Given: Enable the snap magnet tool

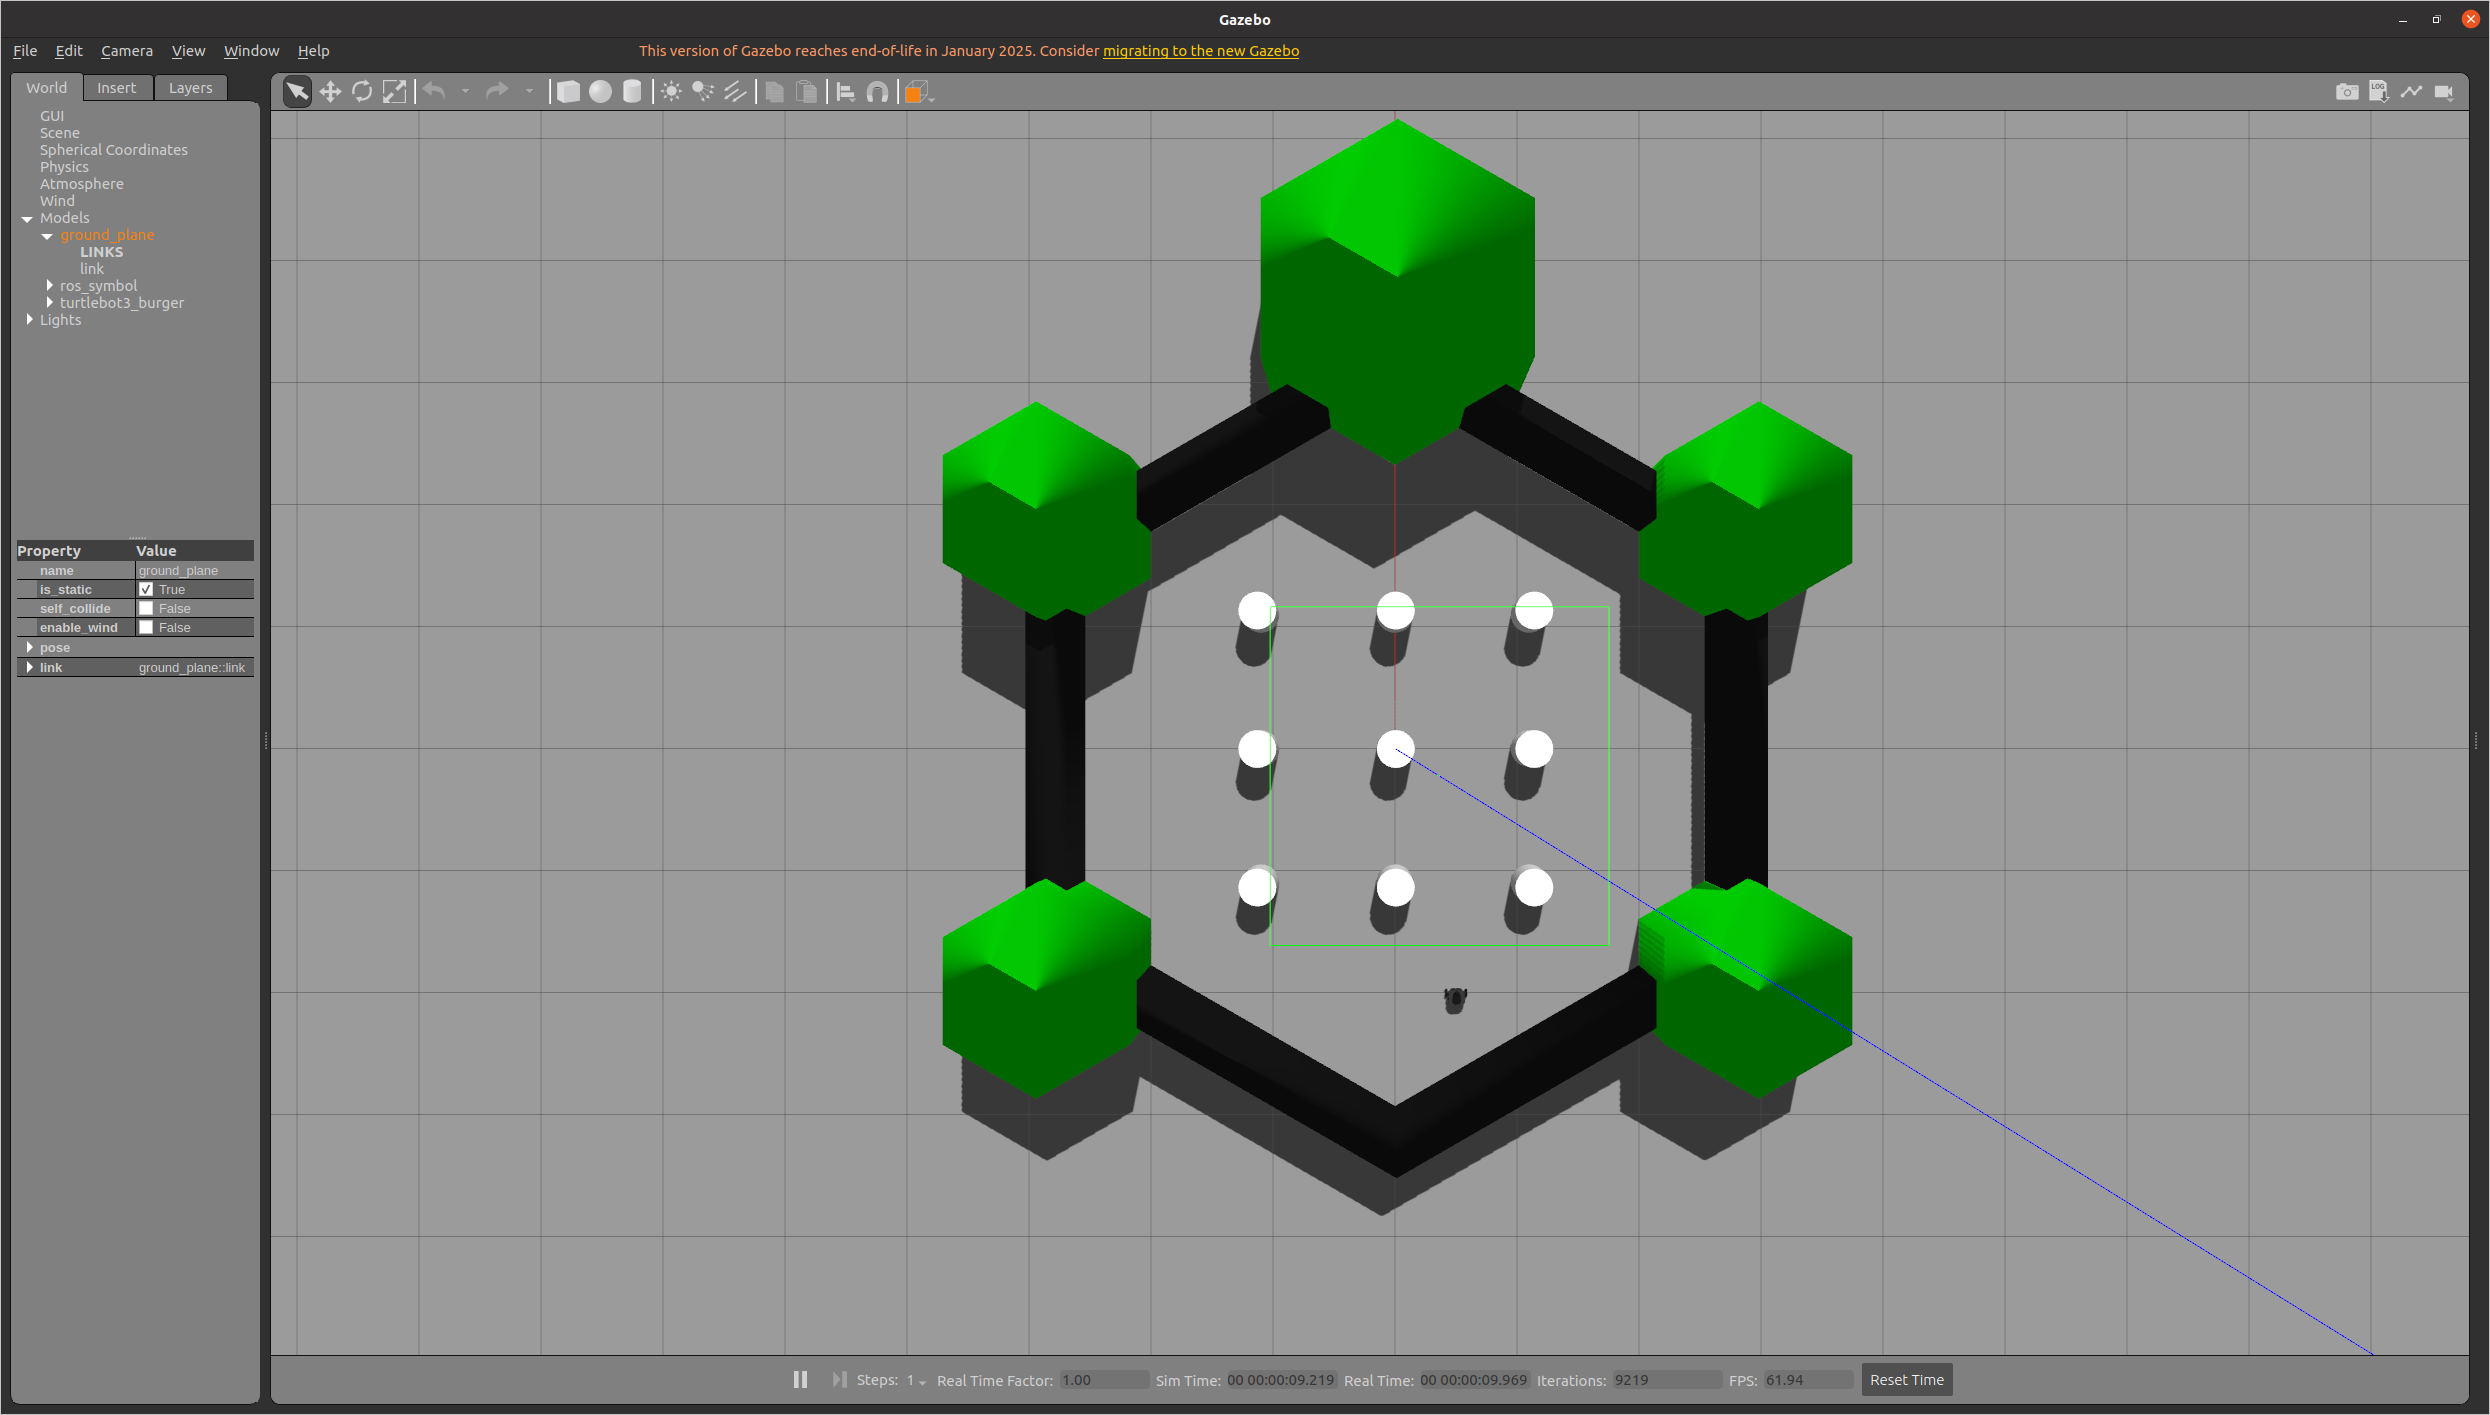Looking at the screenshot, I should (x=877, y=92).
